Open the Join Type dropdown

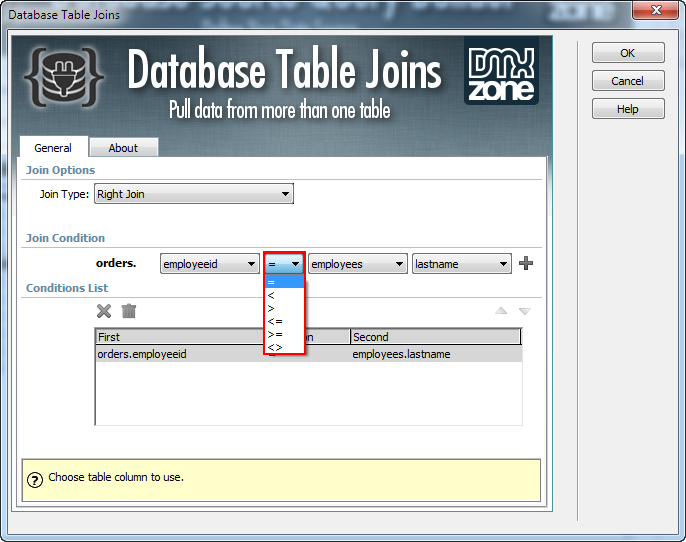194,194
